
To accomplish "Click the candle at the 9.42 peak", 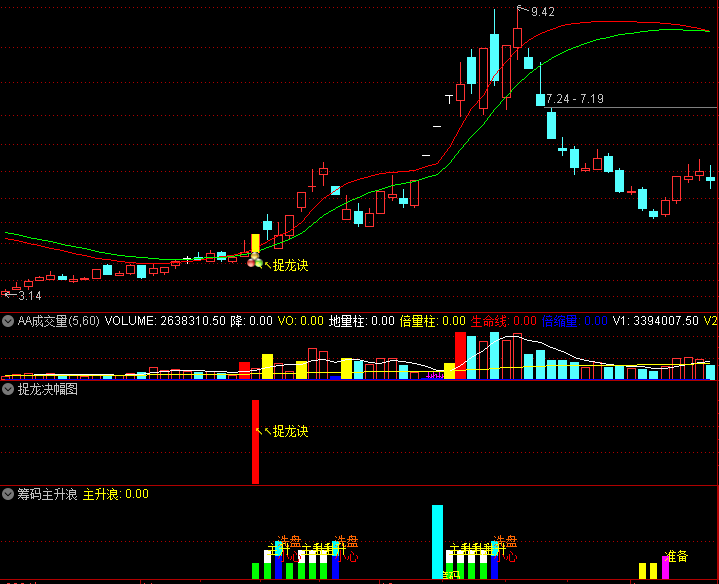I will click(x=518, y=38).
